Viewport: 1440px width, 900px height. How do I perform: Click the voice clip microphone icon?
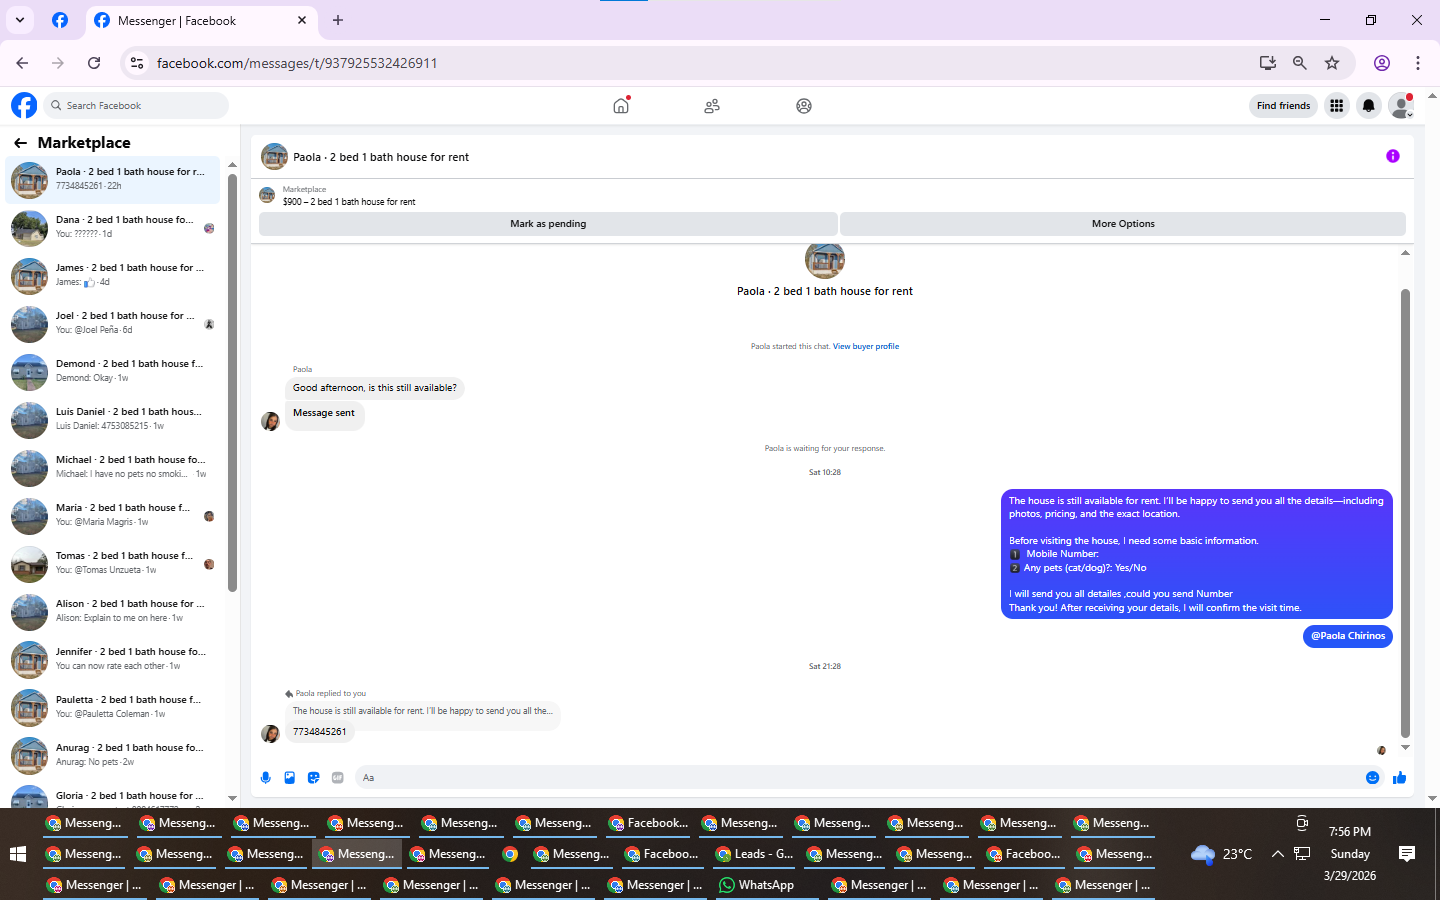(266, 778)
